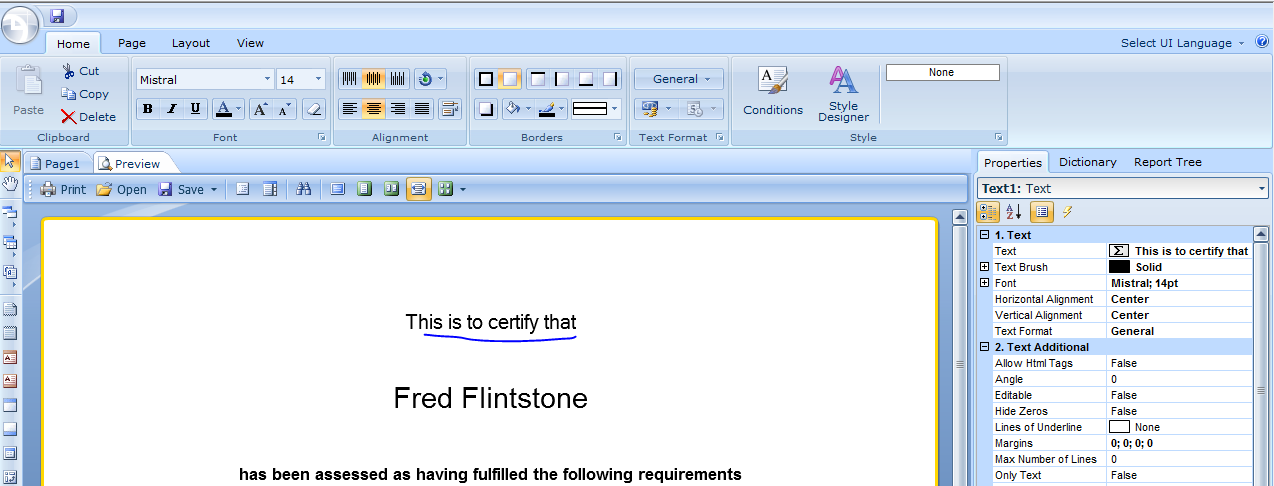
Task: Open the round application menu button
Action: [20, 24]
